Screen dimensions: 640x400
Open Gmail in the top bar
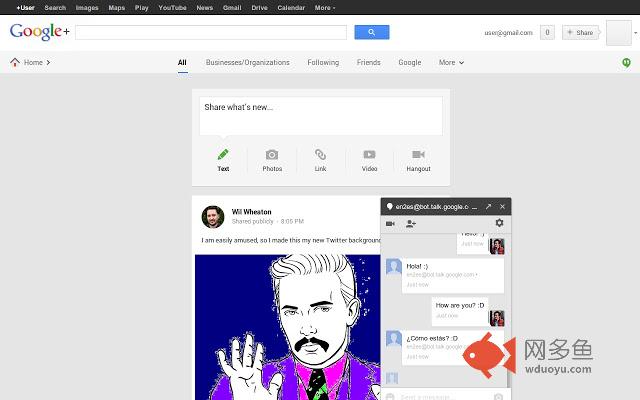232,8
